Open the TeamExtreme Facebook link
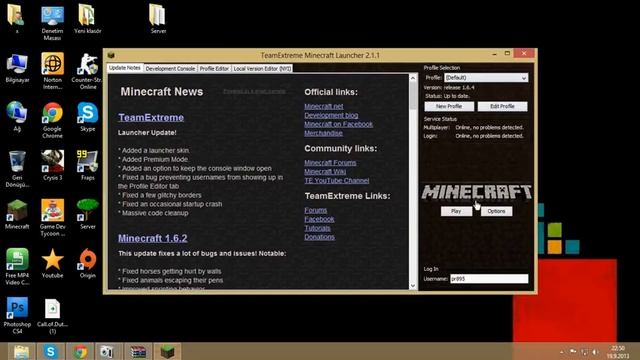 point(319,220)
